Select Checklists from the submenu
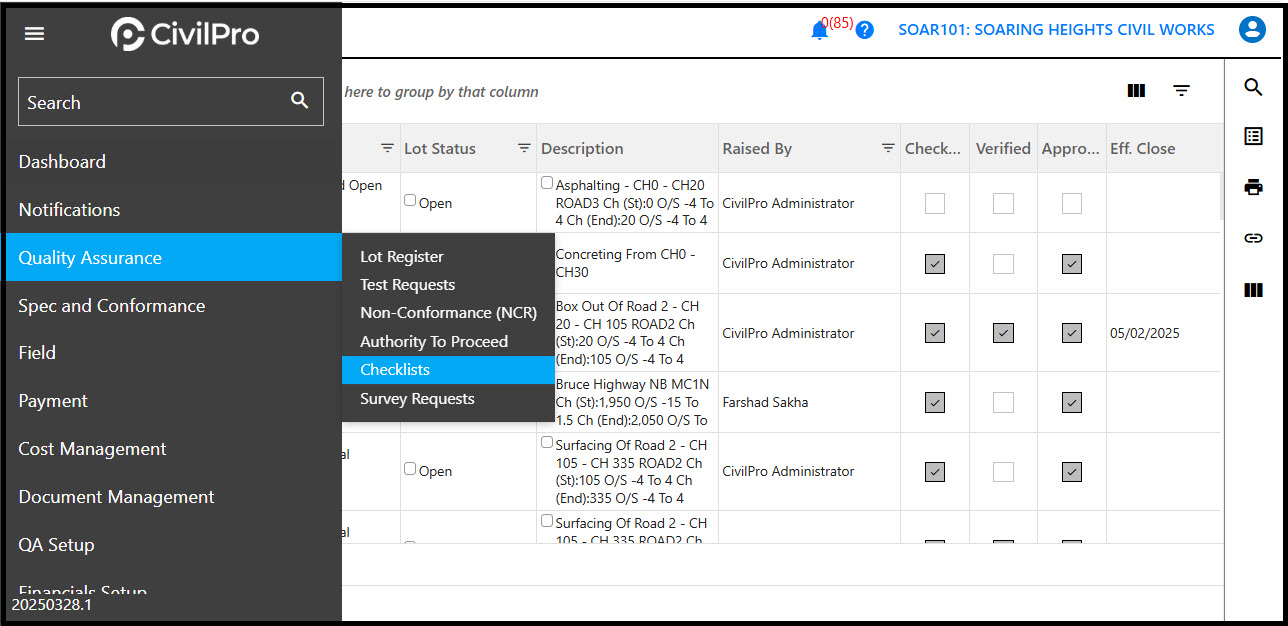Screen dimensions: 1288x626 (395, 370)
